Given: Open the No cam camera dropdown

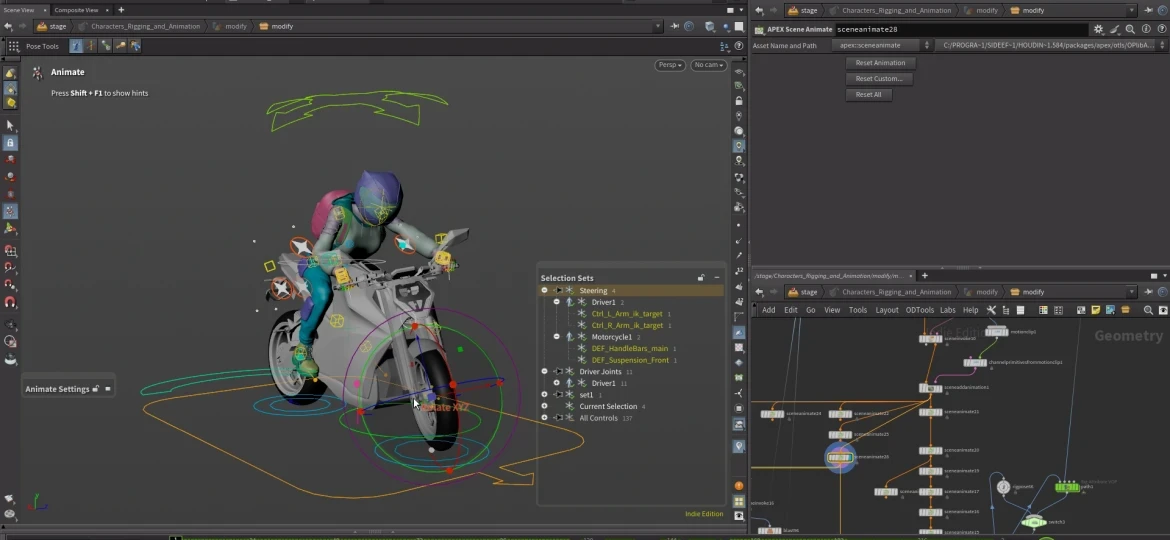Looking at the screenshot, I should point(707,66).
